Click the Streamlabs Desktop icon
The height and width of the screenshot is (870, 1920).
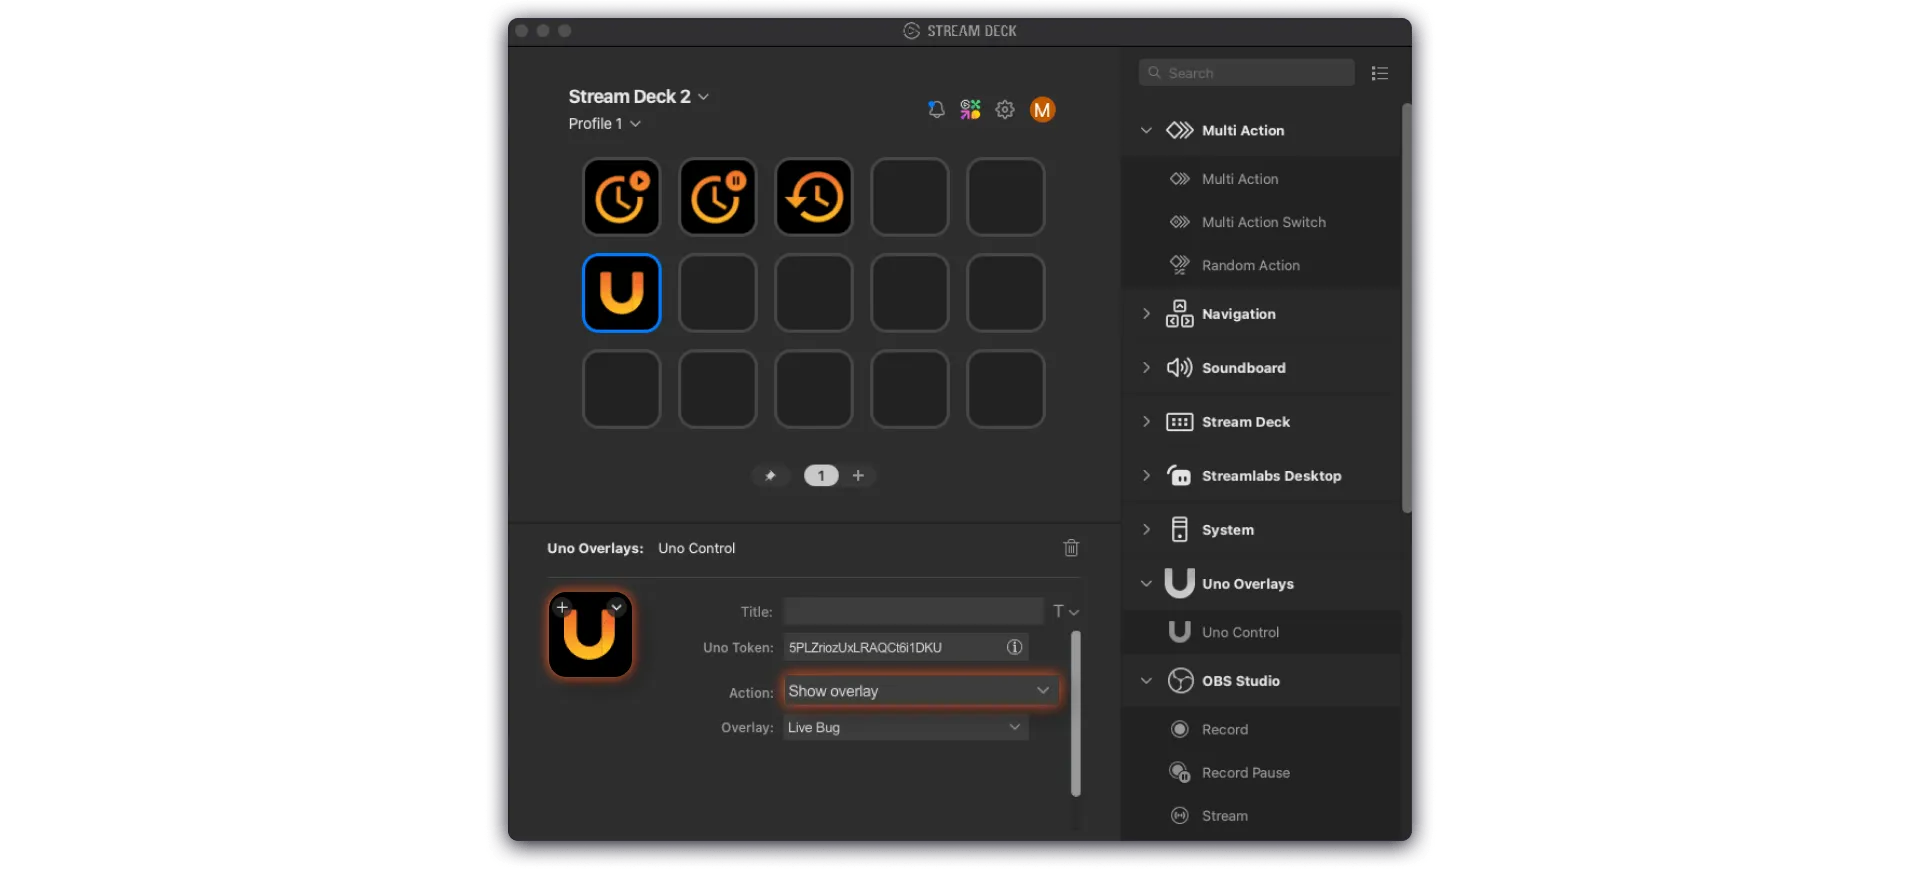point(1180,476)
